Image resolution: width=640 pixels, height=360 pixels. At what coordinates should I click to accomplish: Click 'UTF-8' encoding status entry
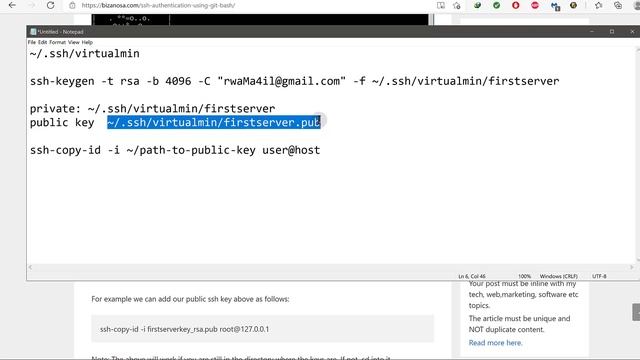599,276
